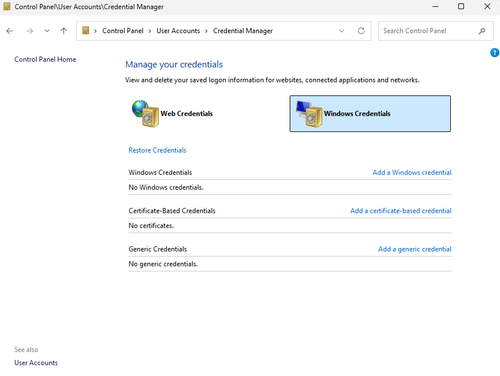
Task: Open User Accounts under See also
Action: coord(36,363)
